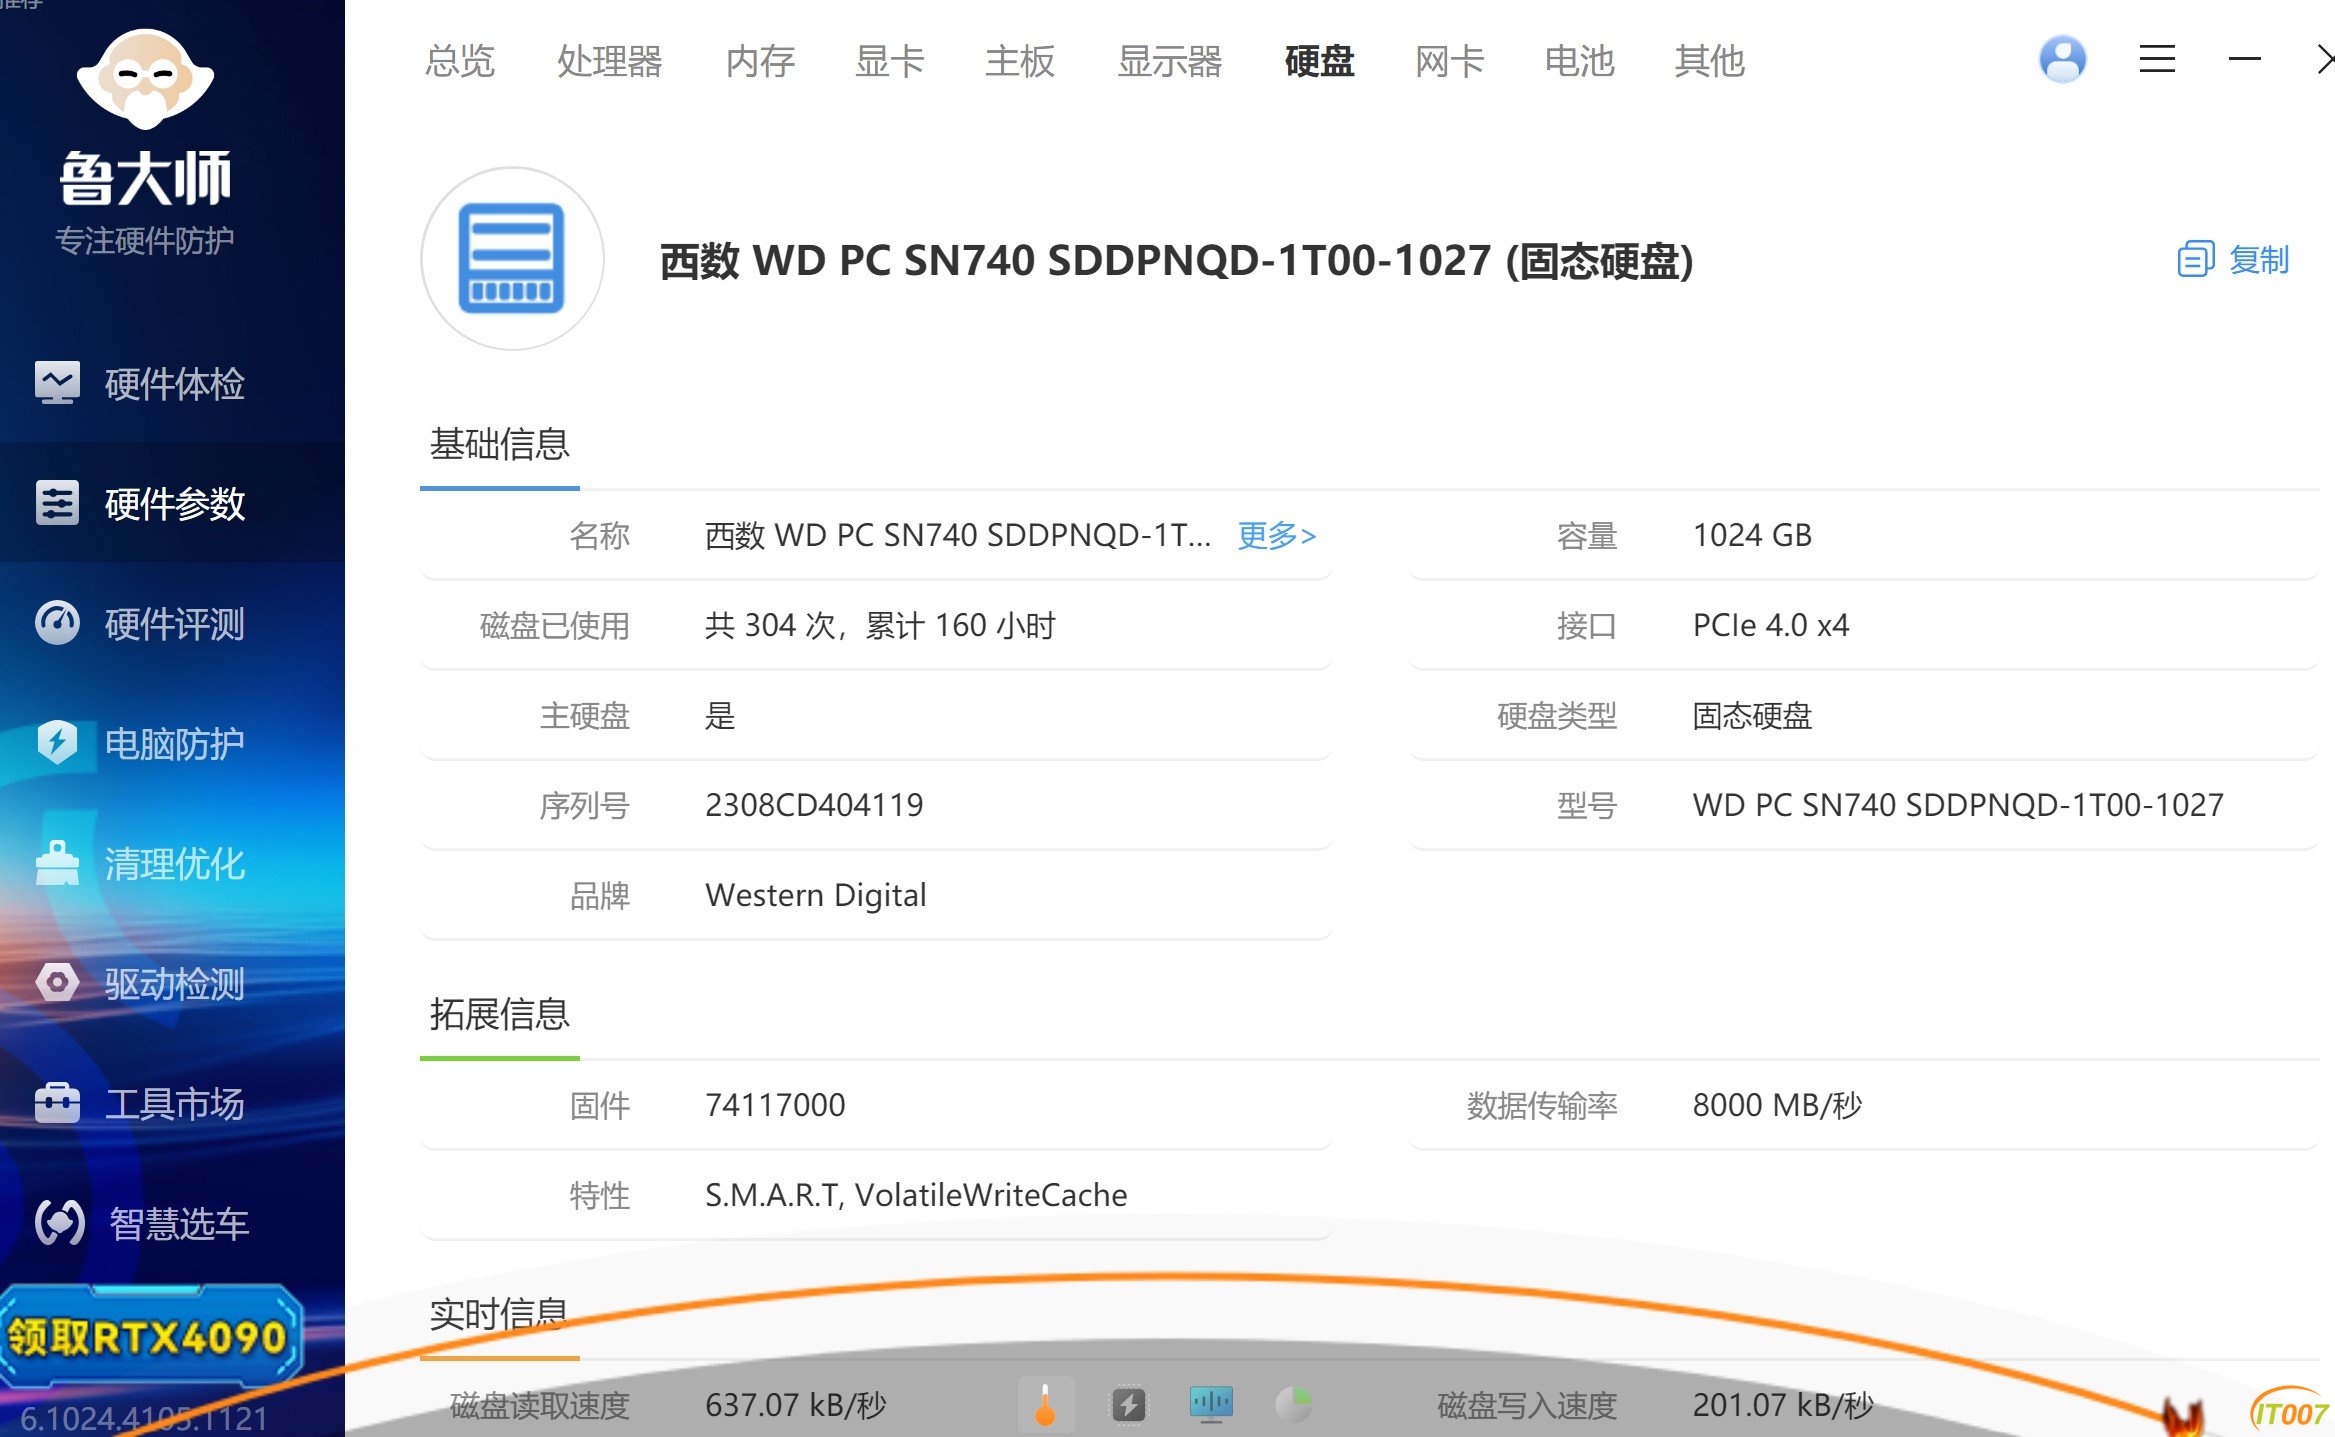Click the 拓展信息 section header

point(499,1014)
